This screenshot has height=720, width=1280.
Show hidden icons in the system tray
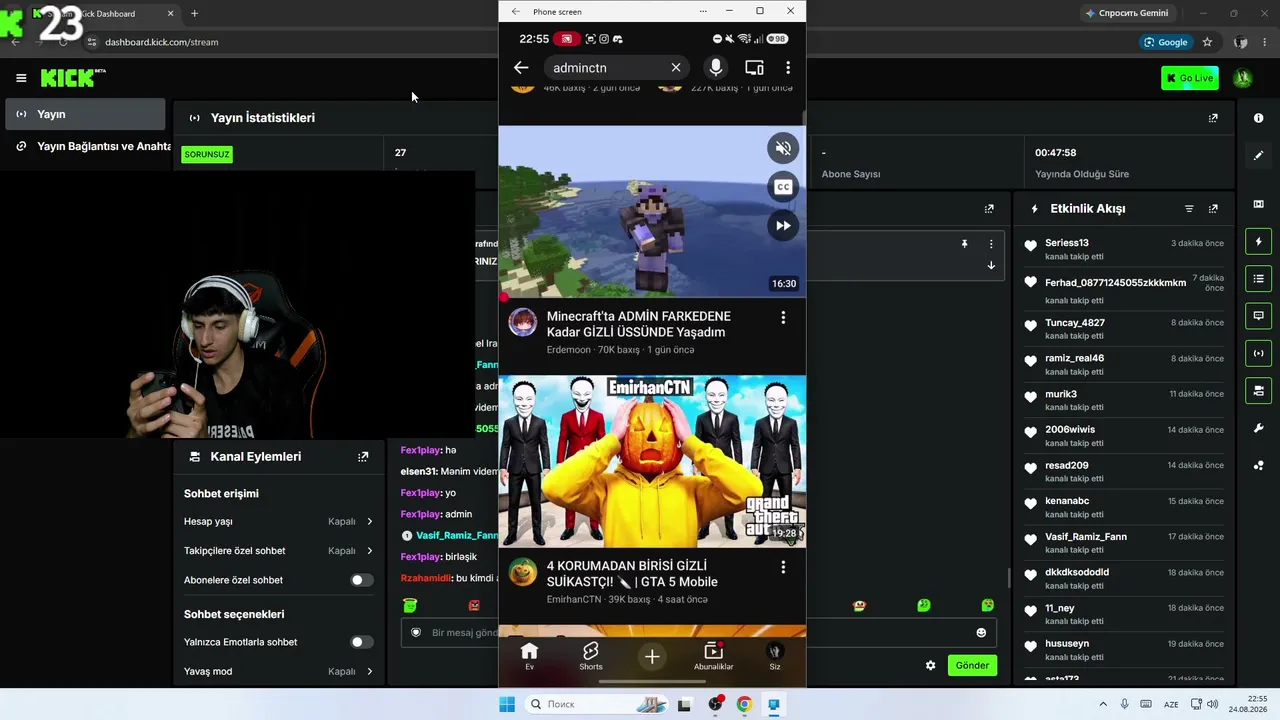pyautogui.click(x=1103, y=704)
